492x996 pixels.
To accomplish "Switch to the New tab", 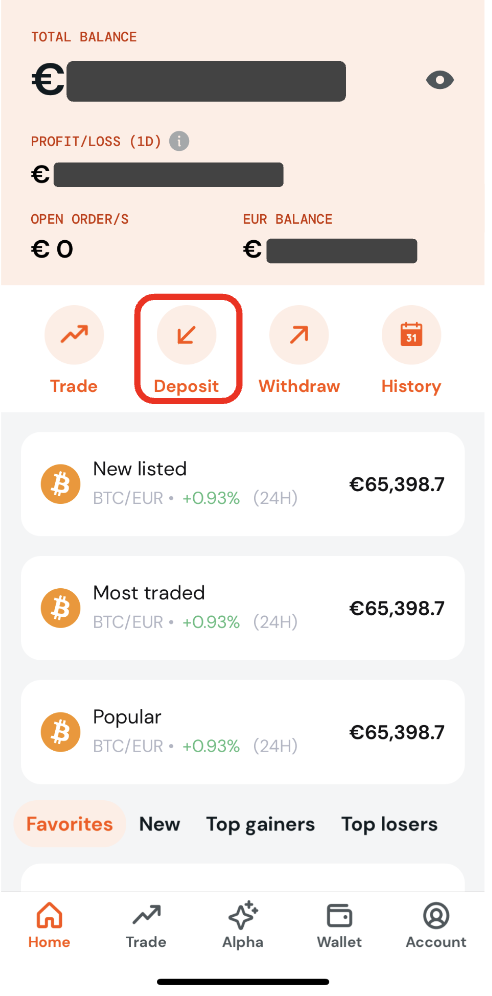I will [159, 824].
